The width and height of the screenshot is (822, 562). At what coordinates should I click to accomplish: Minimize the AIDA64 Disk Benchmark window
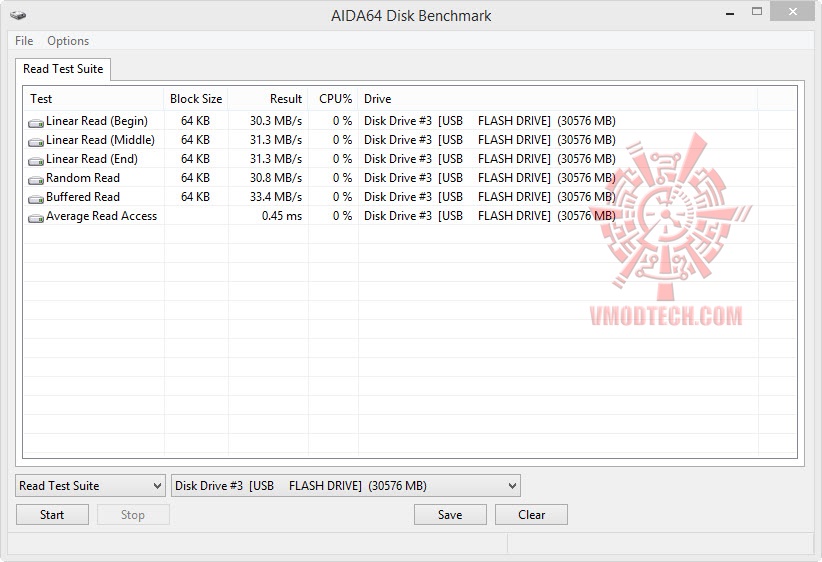tap(730, 13)
